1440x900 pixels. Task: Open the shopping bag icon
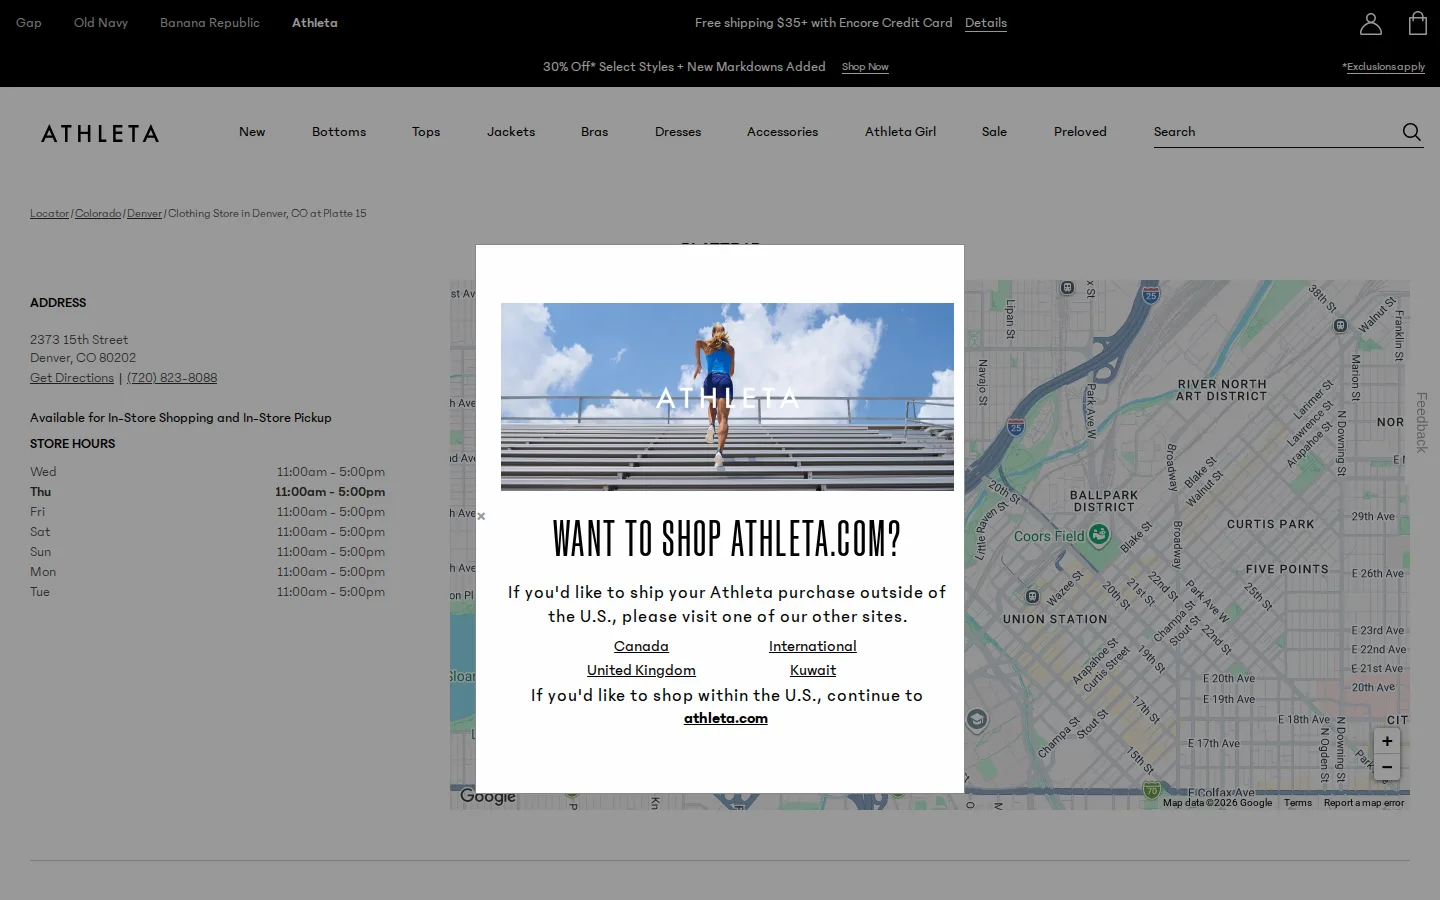pyautogui.click(x=1418, y=23)
